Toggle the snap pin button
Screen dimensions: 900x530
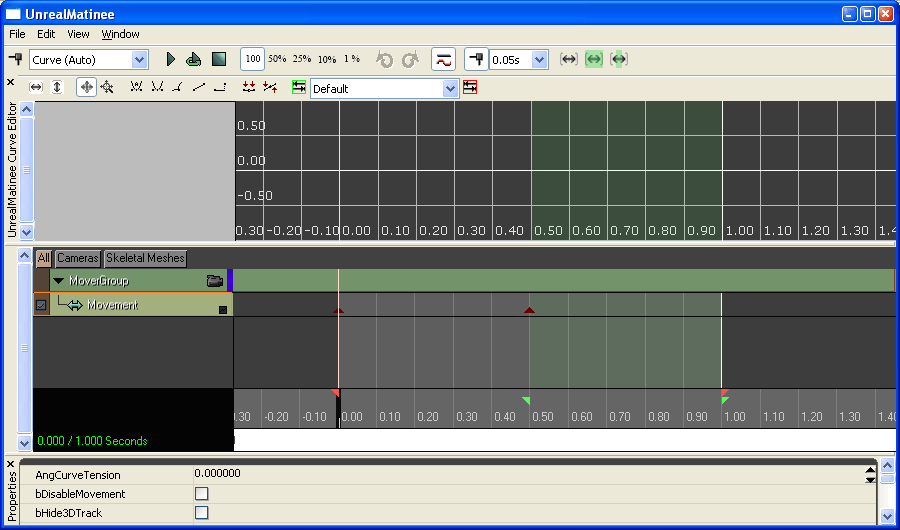[x=476, y=59]
